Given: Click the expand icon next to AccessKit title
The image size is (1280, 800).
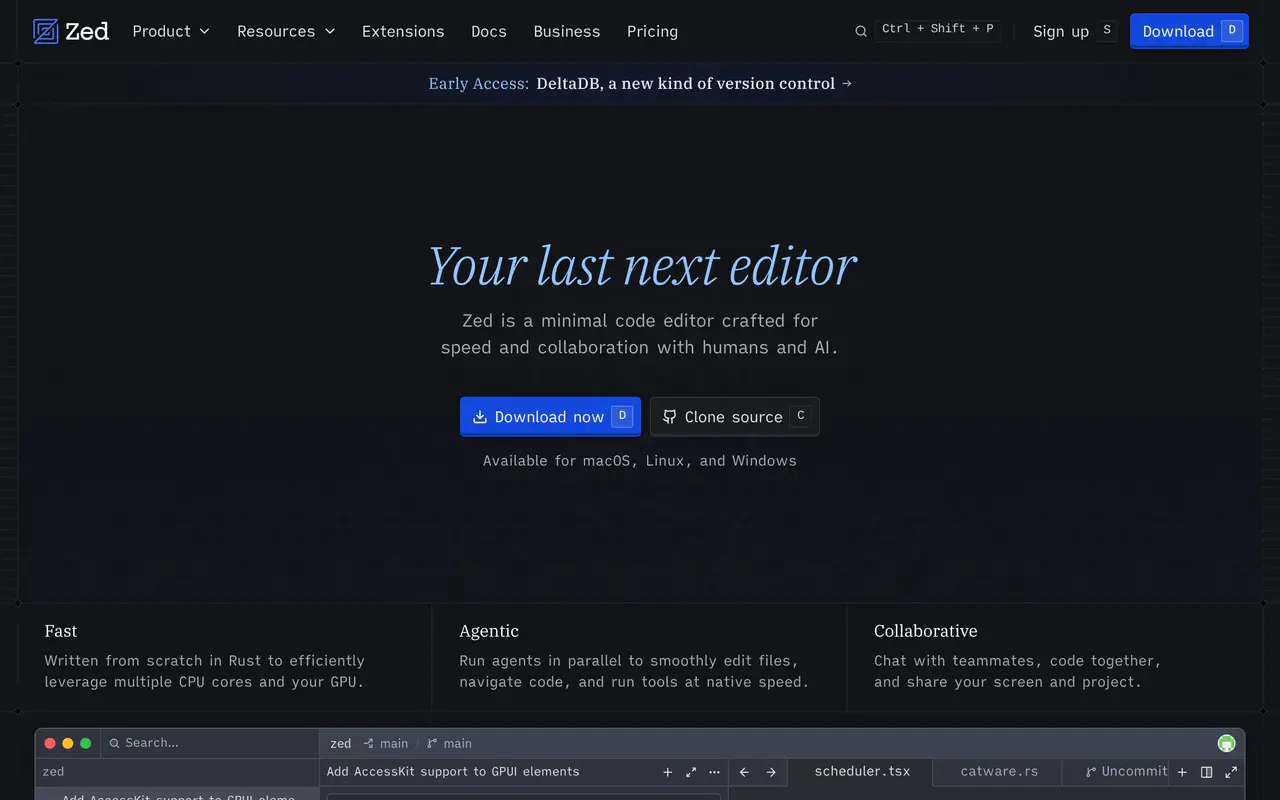Looking at the screenshot, I should (691, 772).
